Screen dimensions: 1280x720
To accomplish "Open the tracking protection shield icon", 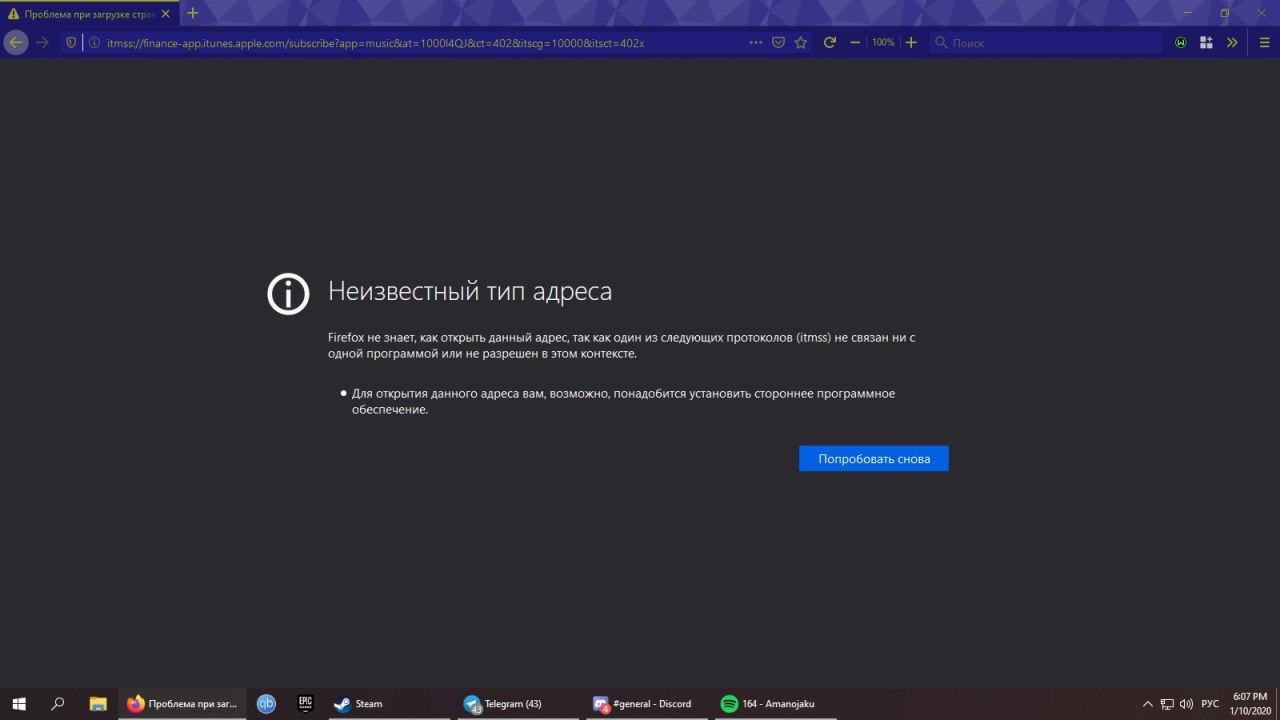I will (72, 42).
